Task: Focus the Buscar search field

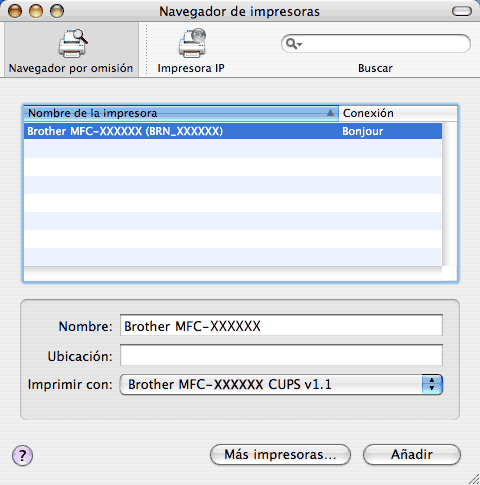Action: 376,44
